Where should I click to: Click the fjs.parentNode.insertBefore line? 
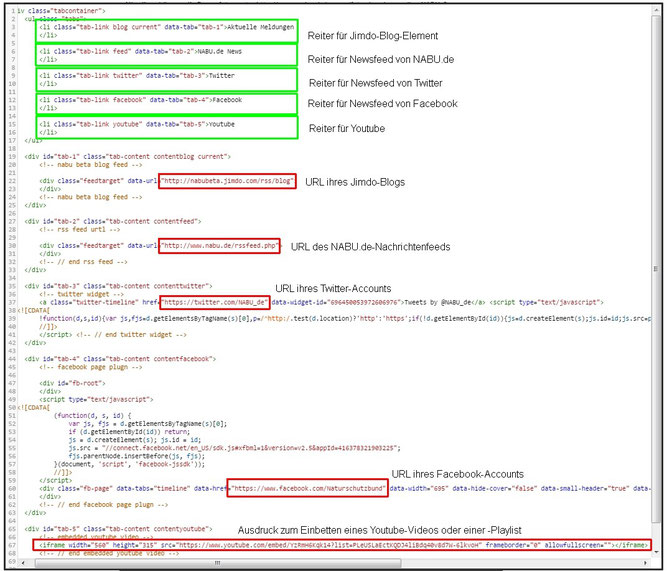(x=137, y=455)
